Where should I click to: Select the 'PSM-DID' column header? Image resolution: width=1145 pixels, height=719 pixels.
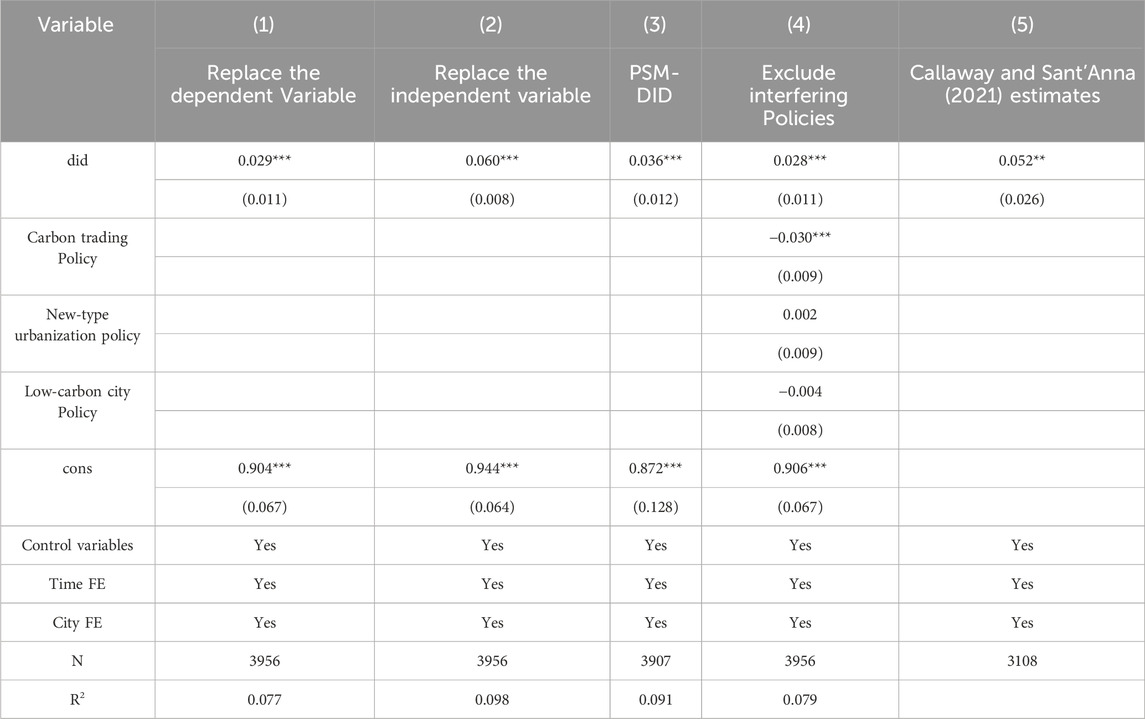click(x=655, y=85)
